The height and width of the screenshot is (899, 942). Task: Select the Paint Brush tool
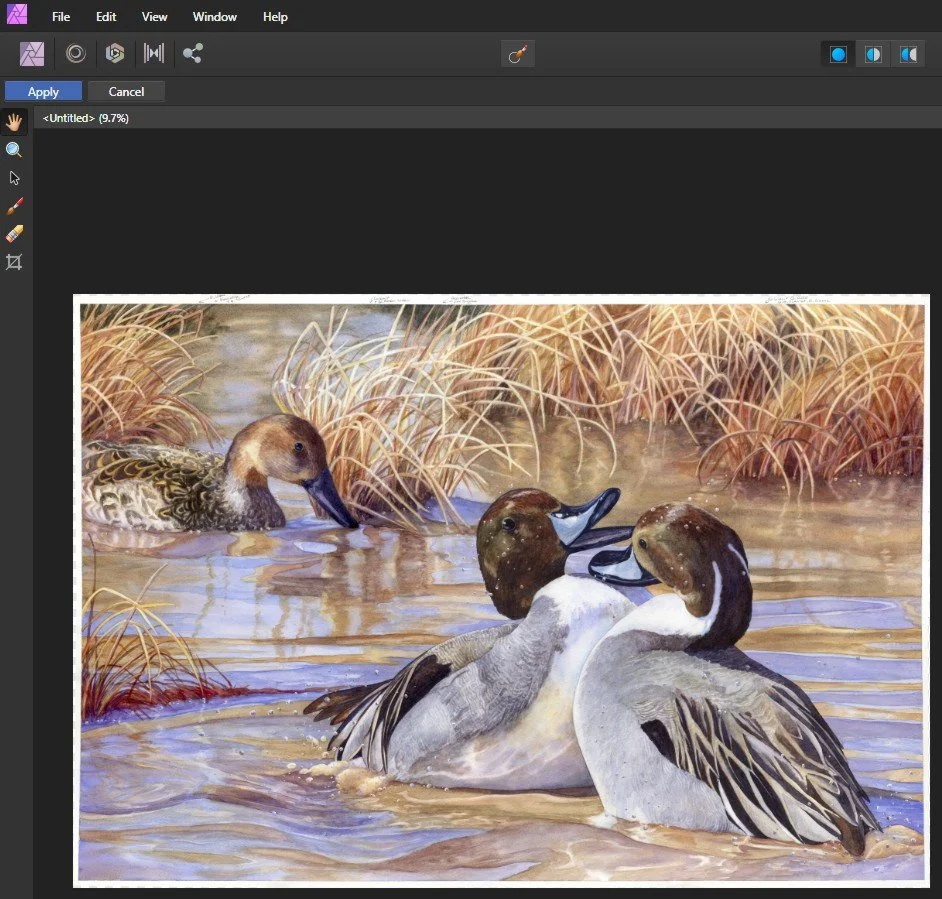click(14, 206)
